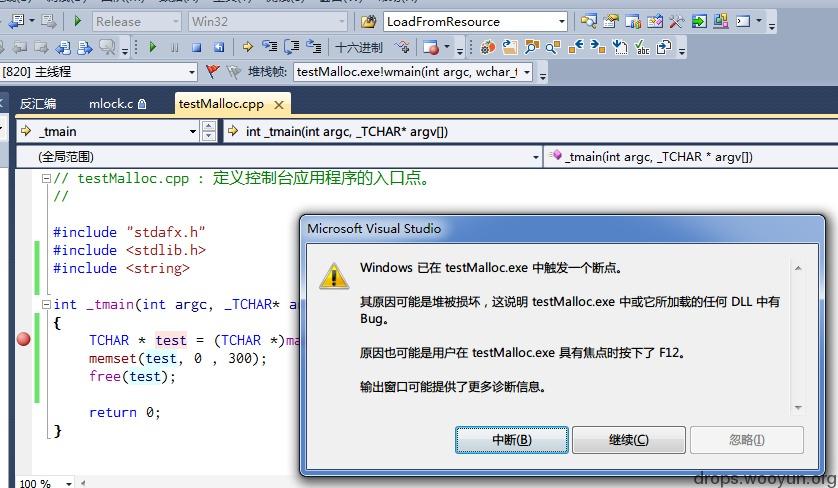Click the #include "stdafx.h" line
Screen dimensions: 838x488
pyautogui.click(x=129, y=233)
